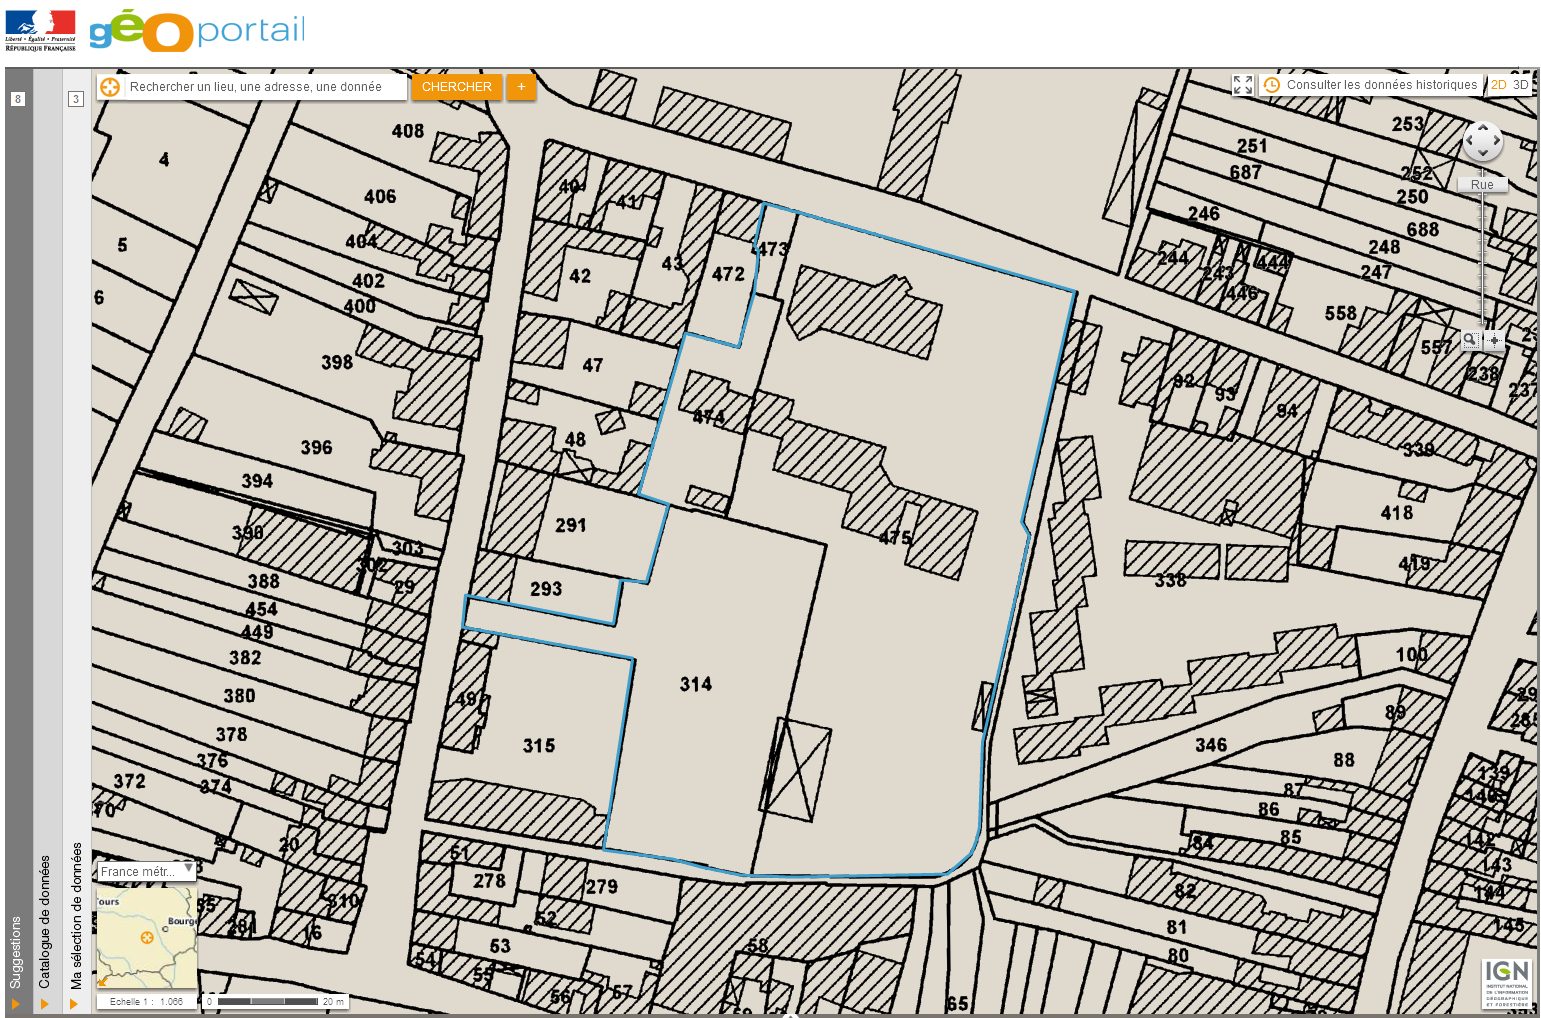The width and height of the screenshot is (1541, 1018).
Task: Pan the map up with the navigation arrow
Action: pyautogui.click(x=1482, y=128)
